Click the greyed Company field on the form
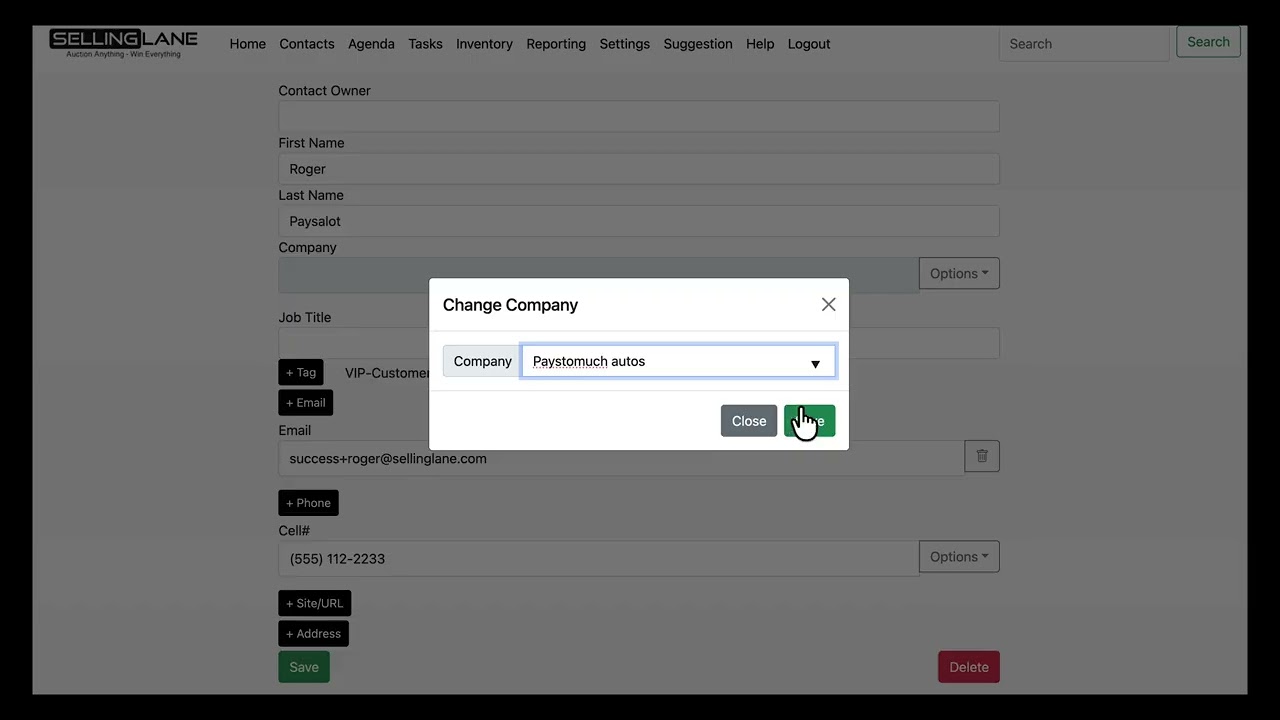The image size is (1280, 720). click(598, 275)
